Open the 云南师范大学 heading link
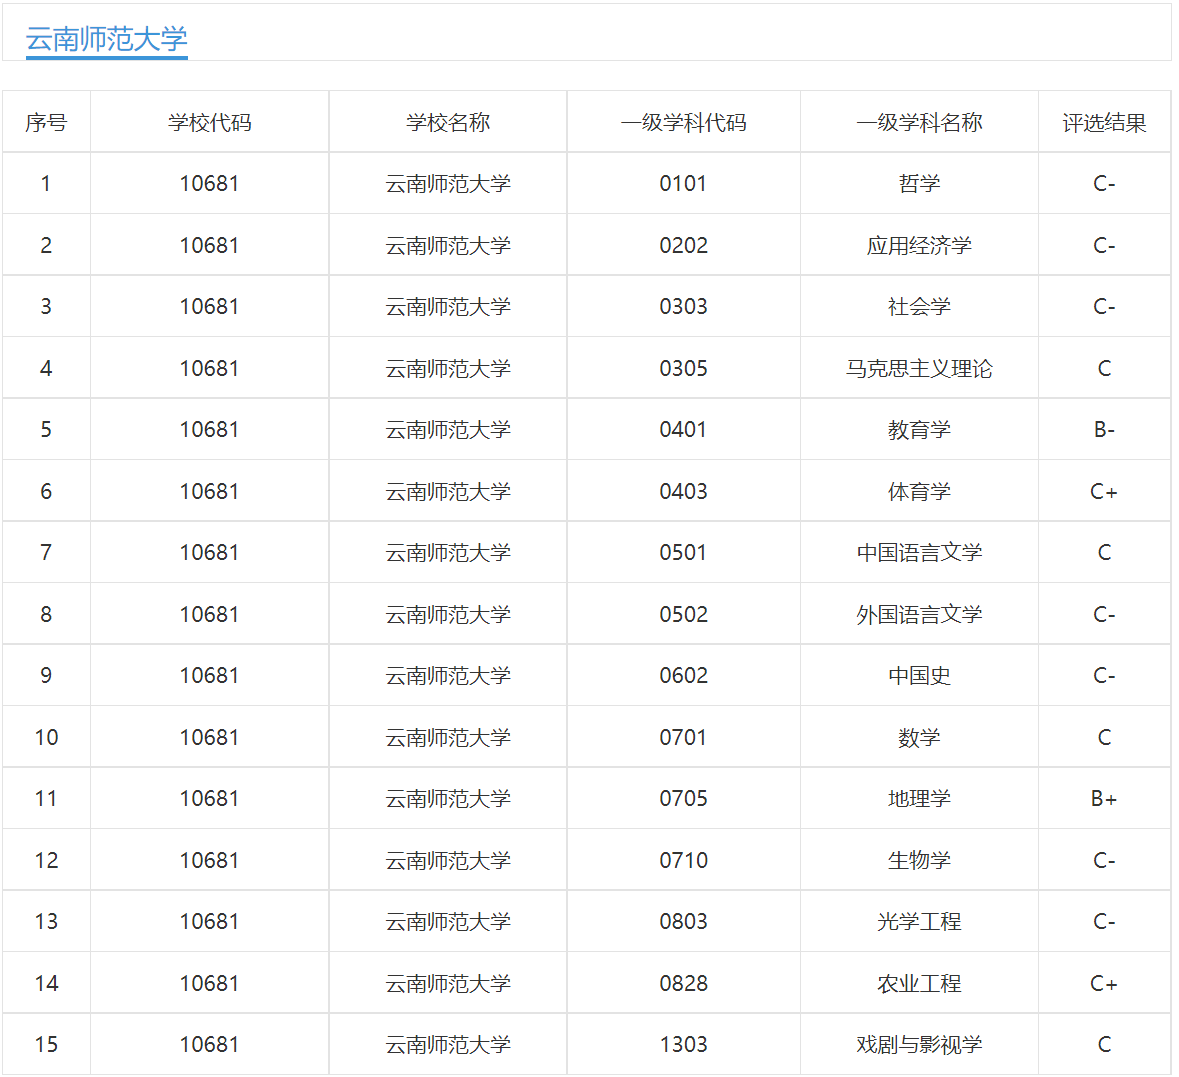Screen dimensions: 1179x1077 click(x=106, y=39)
